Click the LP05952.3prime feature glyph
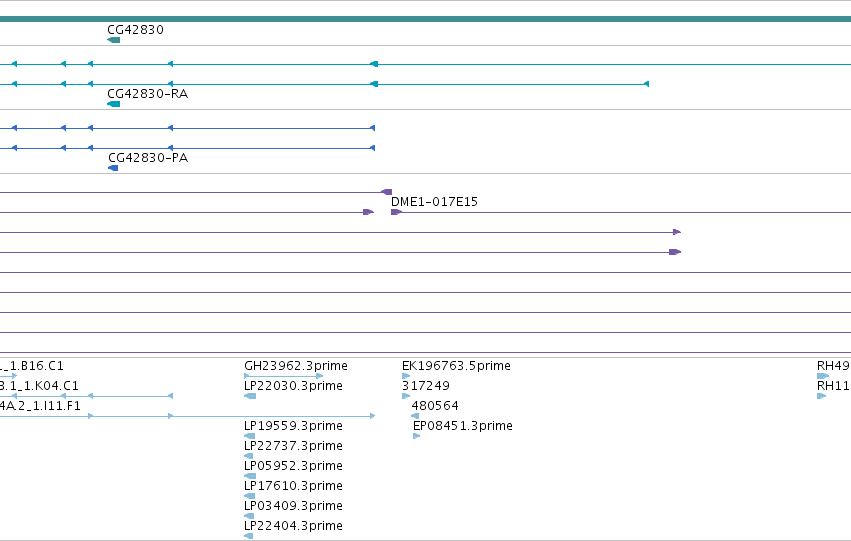The height and width of the screenshot is (541, 851). (250, 476)
